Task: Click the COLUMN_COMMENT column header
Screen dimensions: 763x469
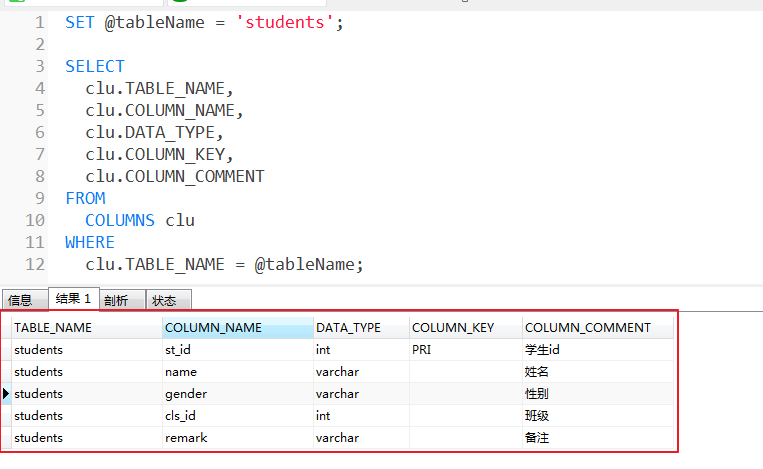Action: [598, 327]
